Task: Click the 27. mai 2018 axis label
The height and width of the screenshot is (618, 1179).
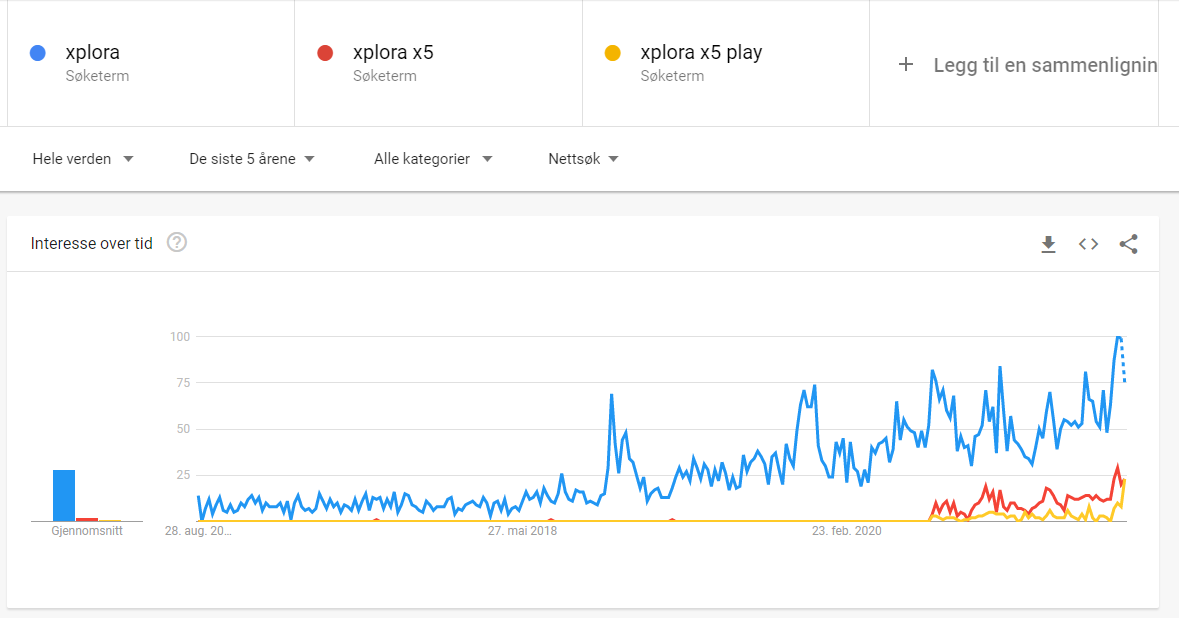Action: [x=523, y=531]
